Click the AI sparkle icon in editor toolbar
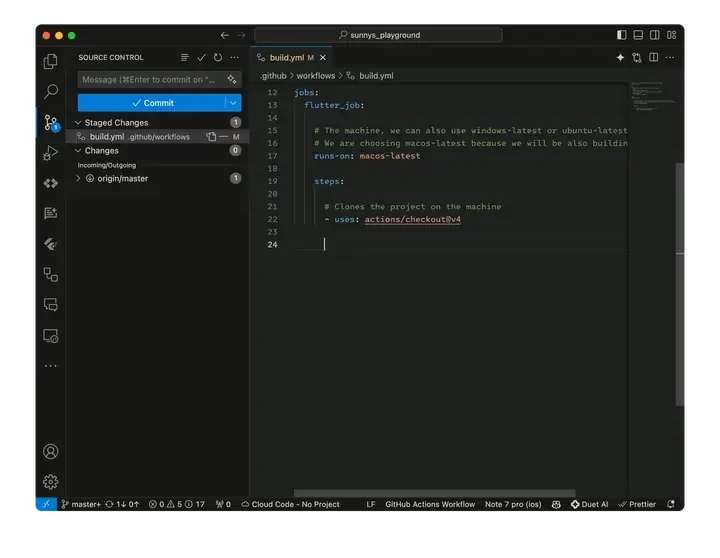This screenshot has width=720, height=558. coord(620,57)
